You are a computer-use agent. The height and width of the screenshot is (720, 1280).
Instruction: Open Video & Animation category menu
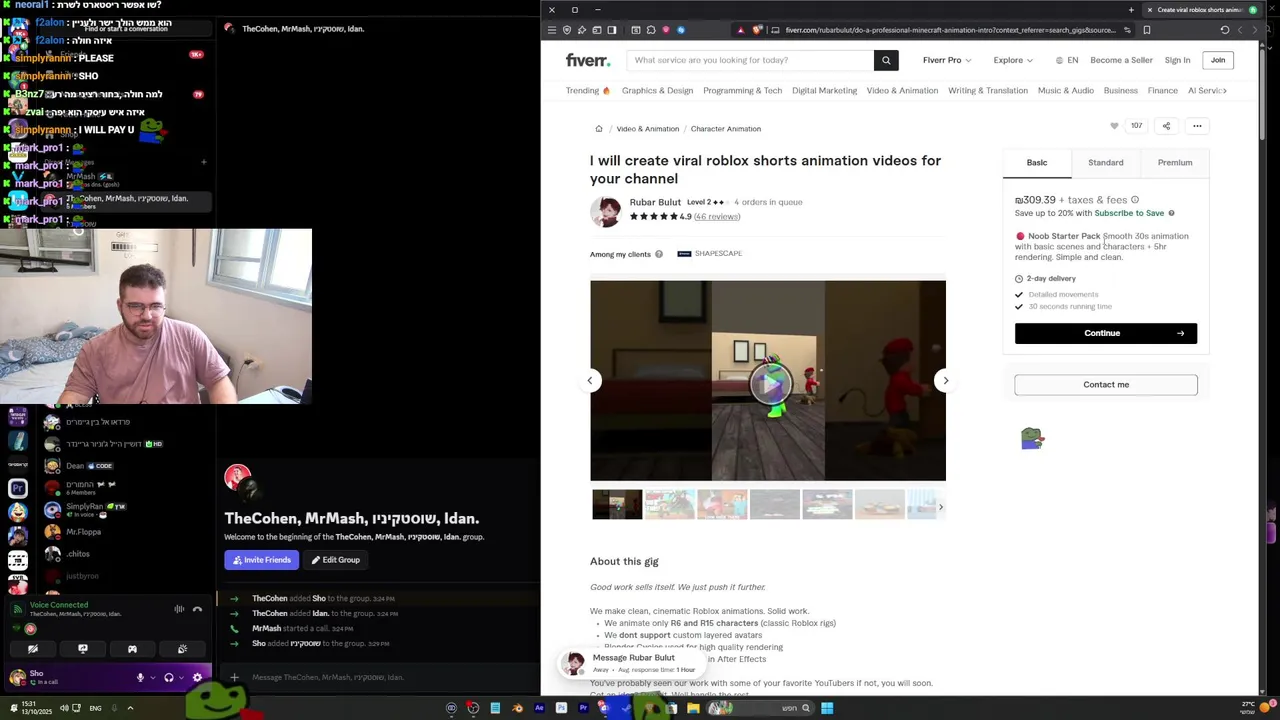[902, 91]
